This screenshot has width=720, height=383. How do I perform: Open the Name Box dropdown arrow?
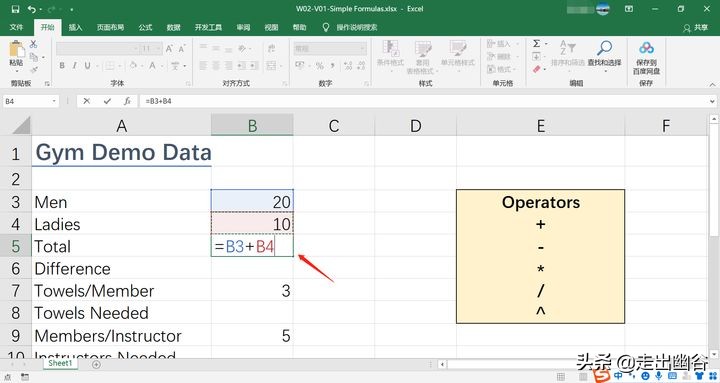54,101
